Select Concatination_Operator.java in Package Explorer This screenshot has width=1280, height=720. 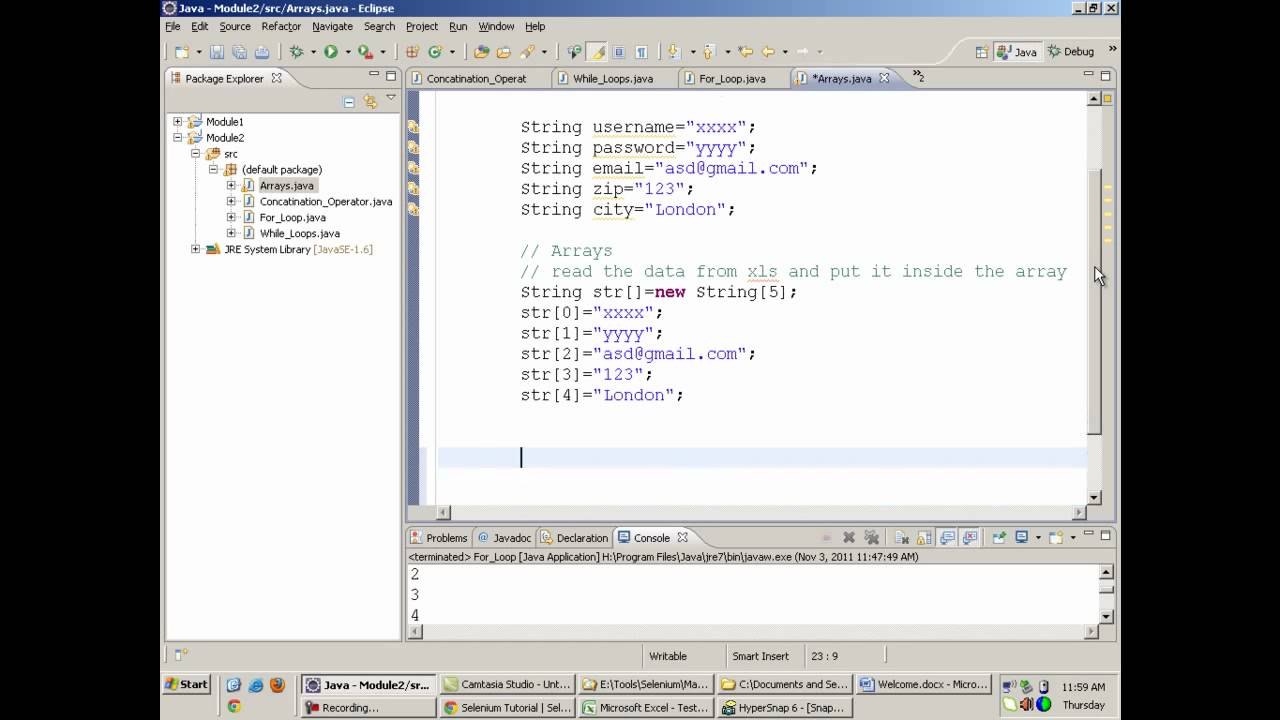[x=326, y=202]
